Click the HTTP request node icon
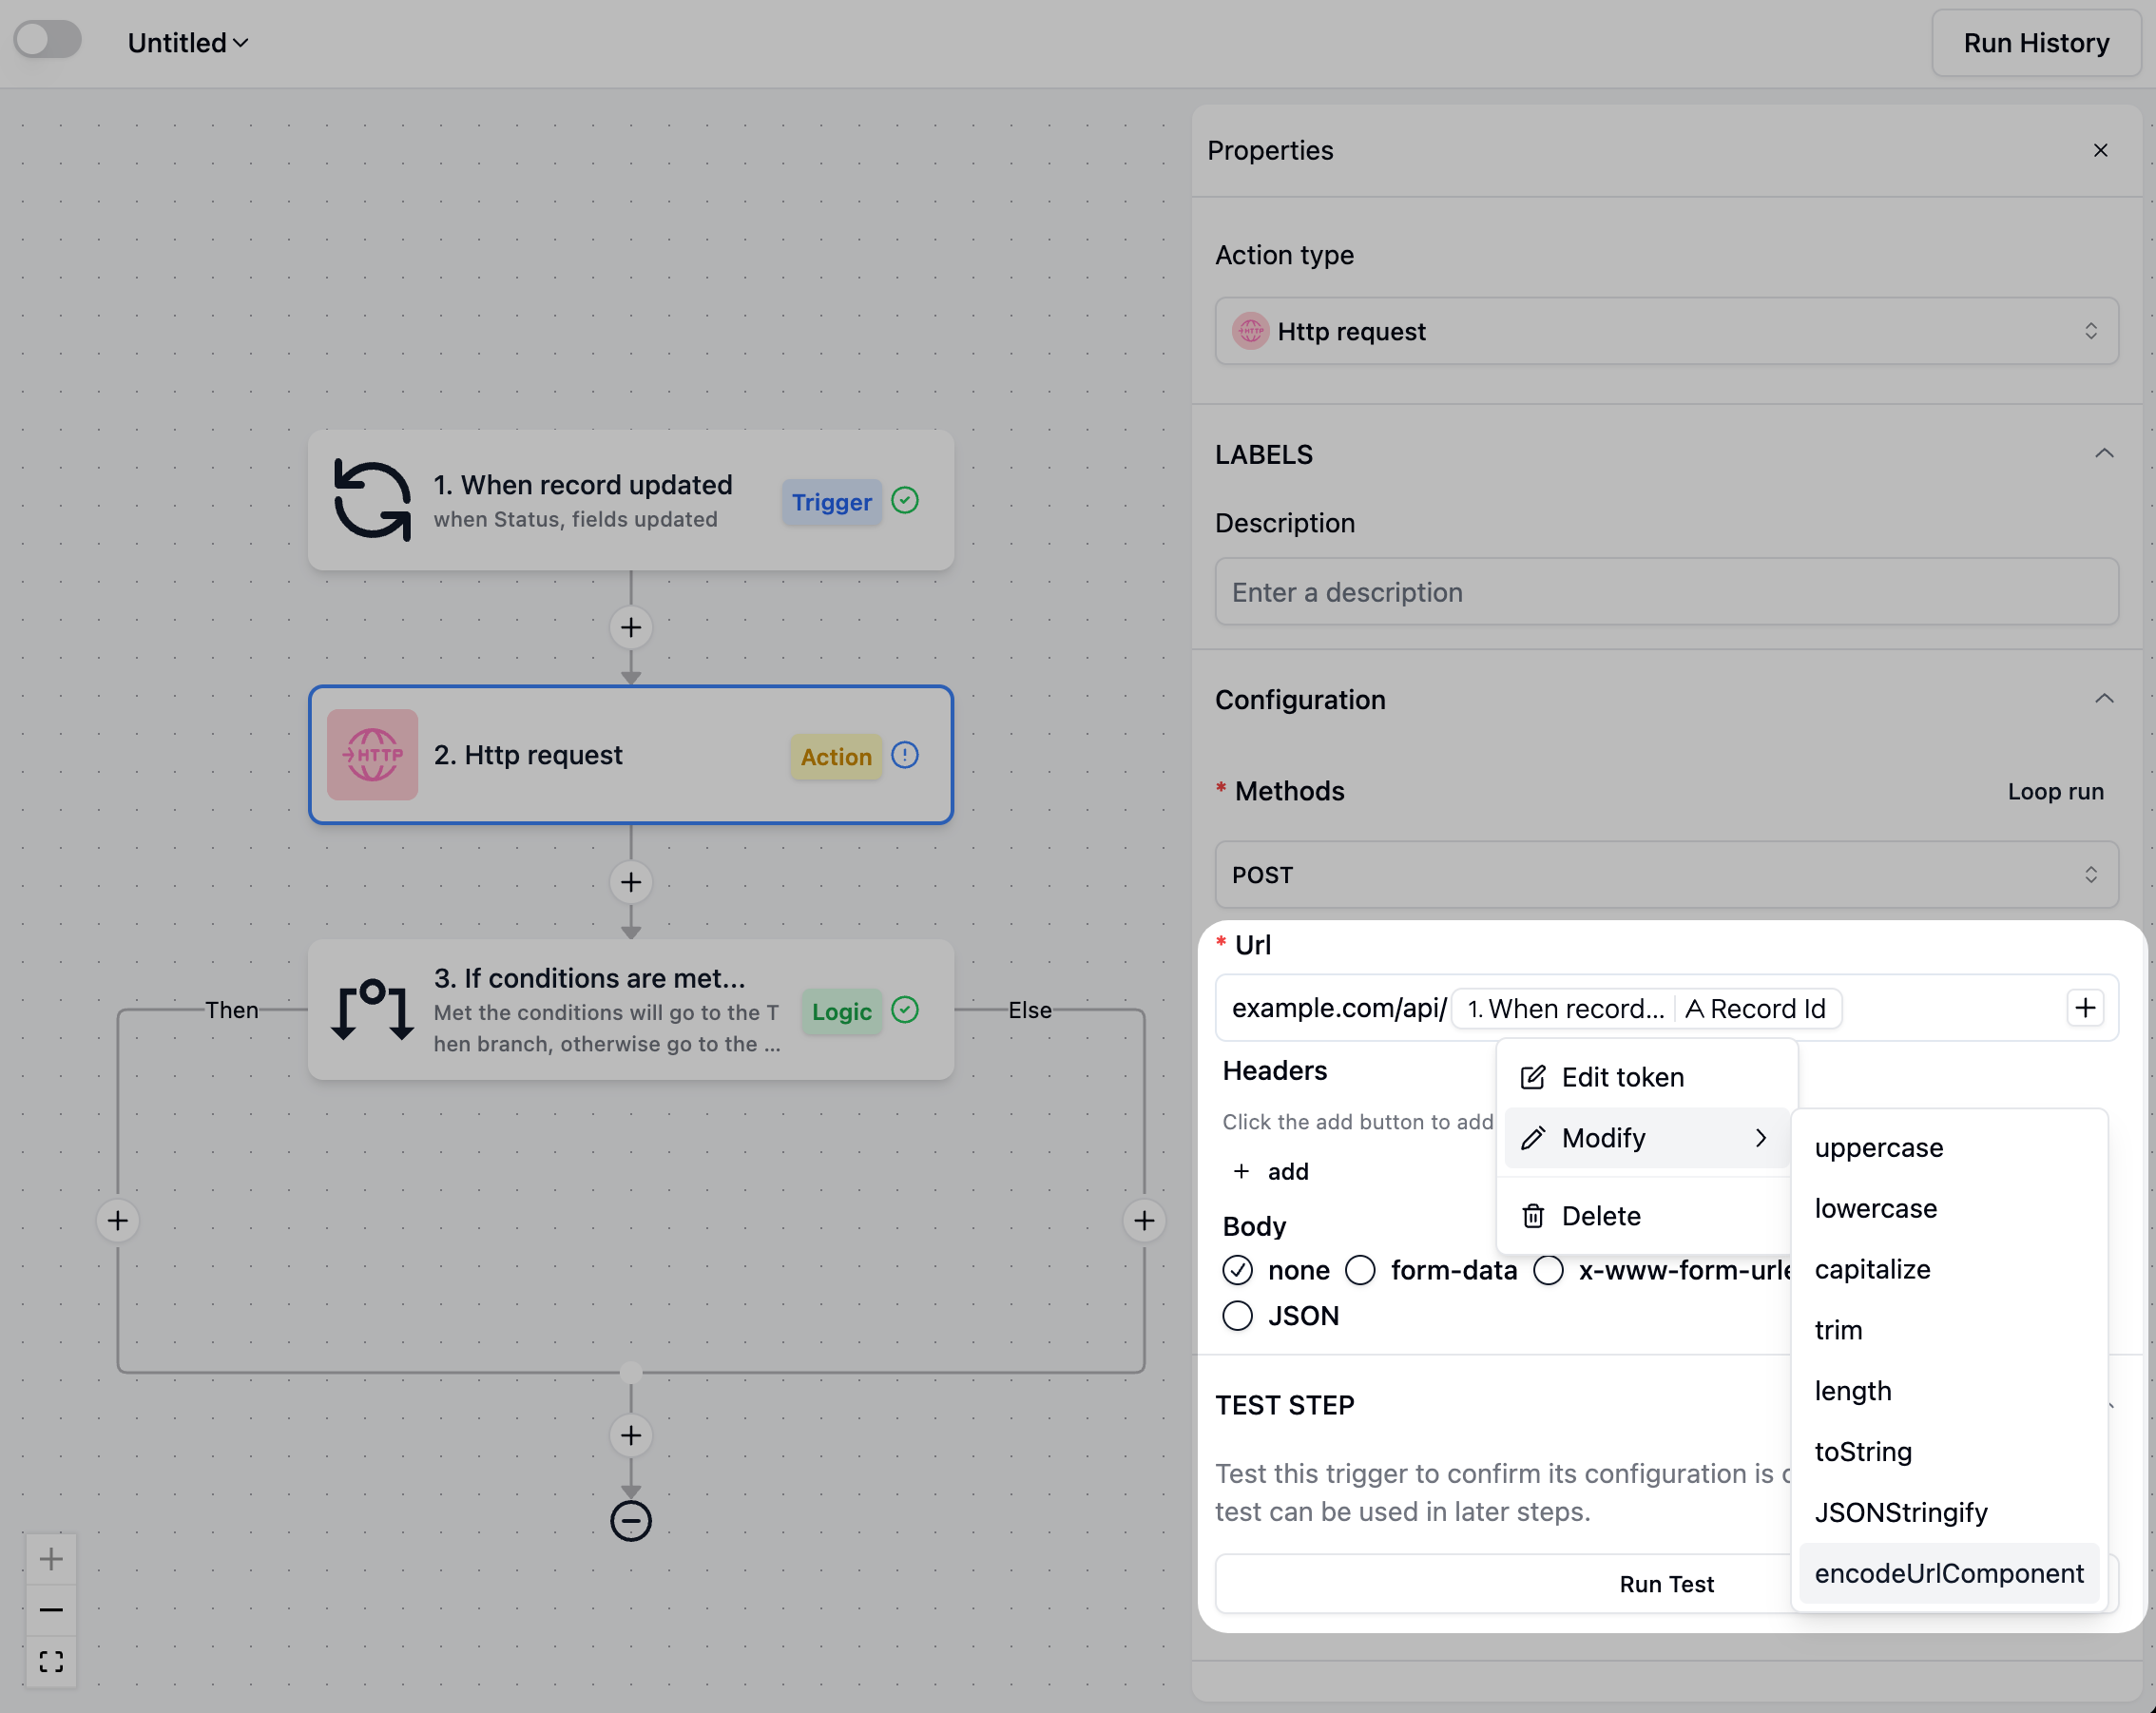The image size is (2156, 1713). (372, 754)
